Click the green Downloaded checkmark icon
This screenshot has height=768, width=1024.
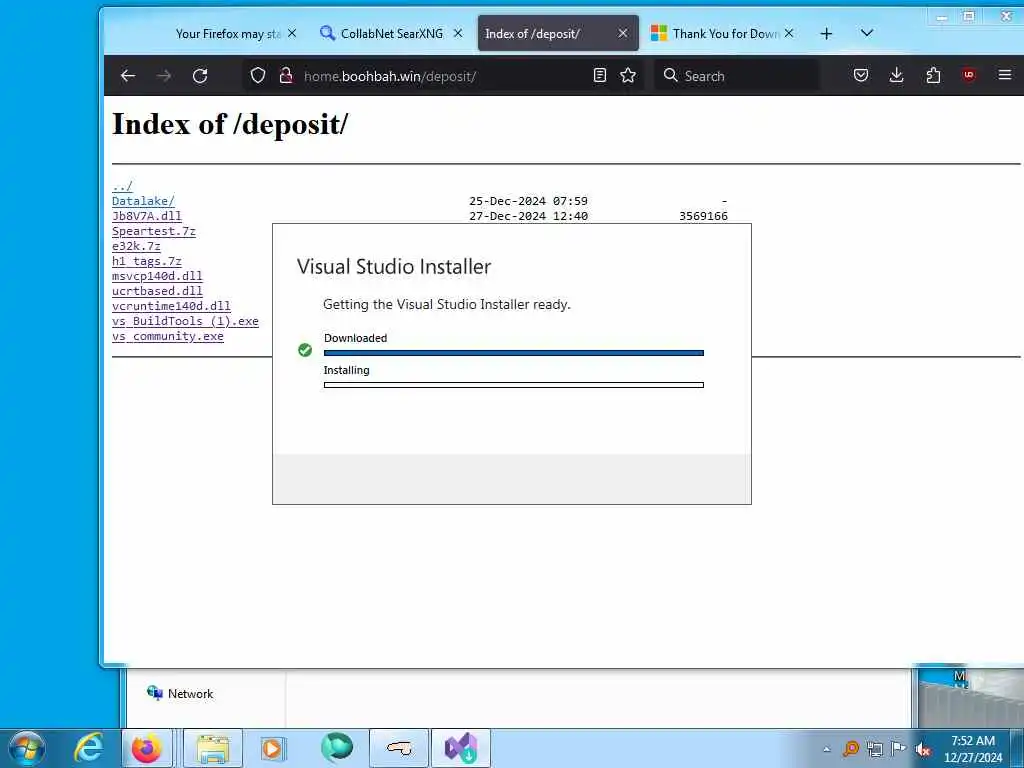pyautogui.click(x=305, y=350)
